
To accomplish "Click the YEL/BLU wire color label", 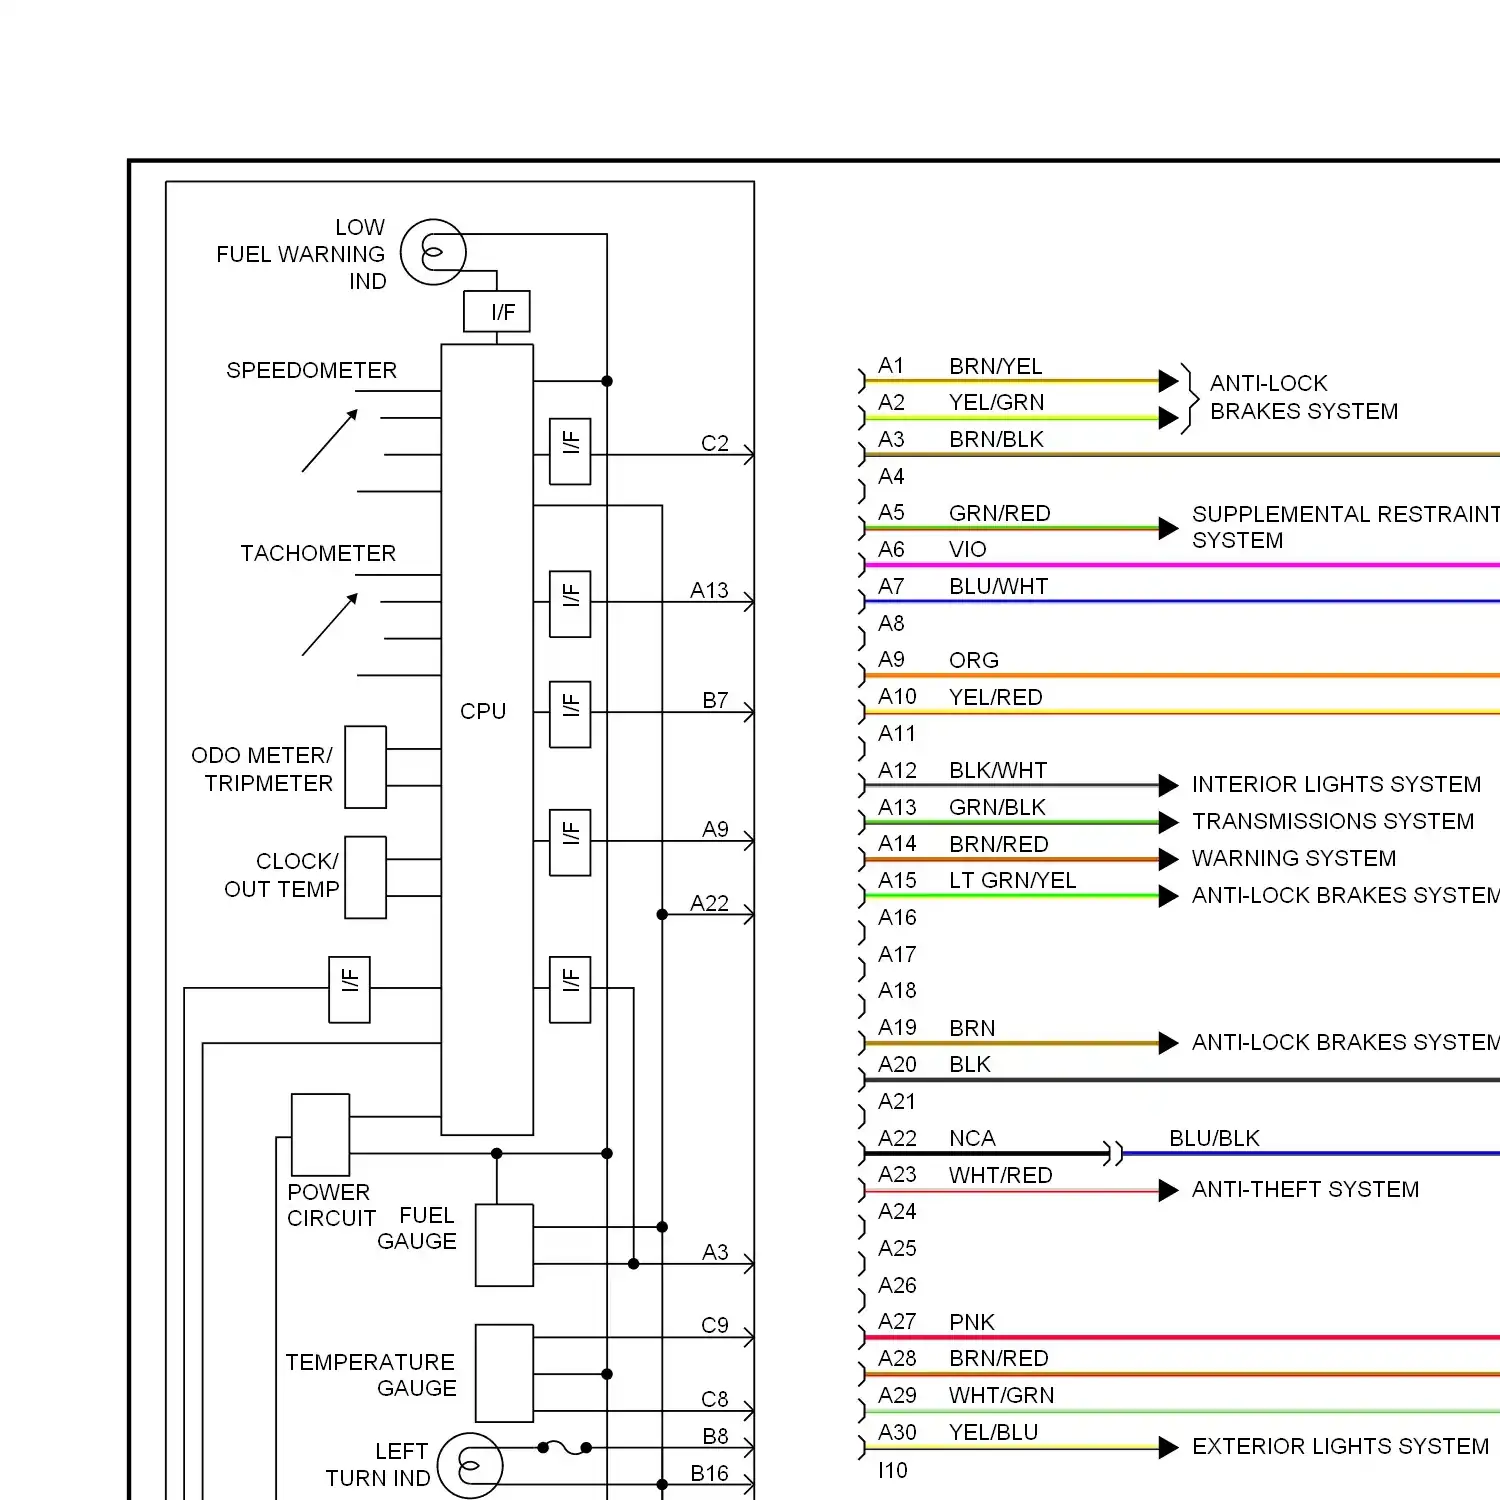I will pyautogui.click(x=994, y=1432).
